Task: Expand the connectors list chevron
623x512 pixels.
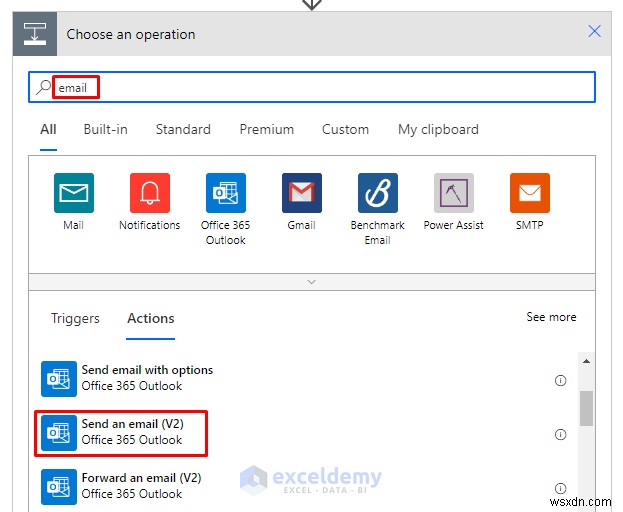Action: click(x=312, y=282)
